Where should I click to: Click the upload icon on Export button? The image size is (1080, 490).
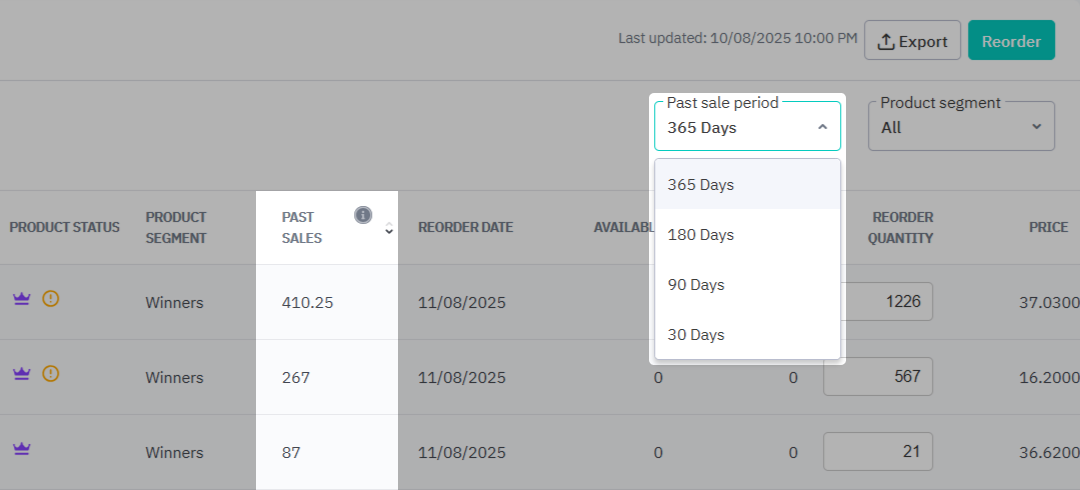(885, 42)
